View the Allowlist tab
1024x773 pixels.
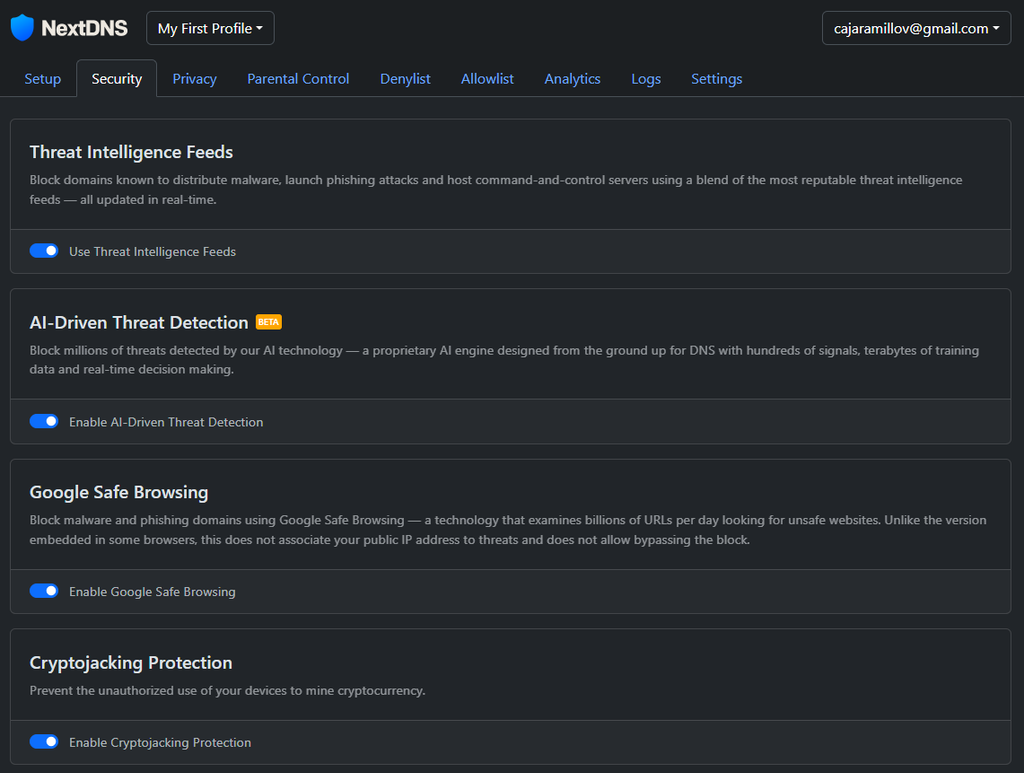coord(487,78)
